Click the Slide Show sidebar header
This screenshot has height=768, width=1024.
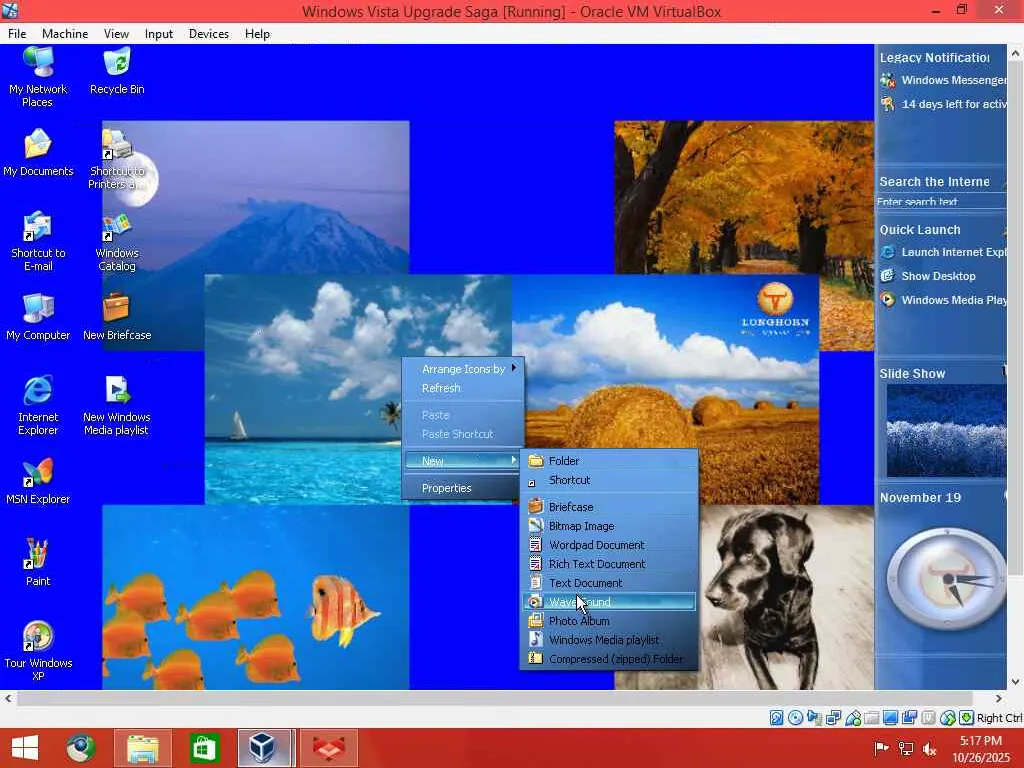[912, 374]
